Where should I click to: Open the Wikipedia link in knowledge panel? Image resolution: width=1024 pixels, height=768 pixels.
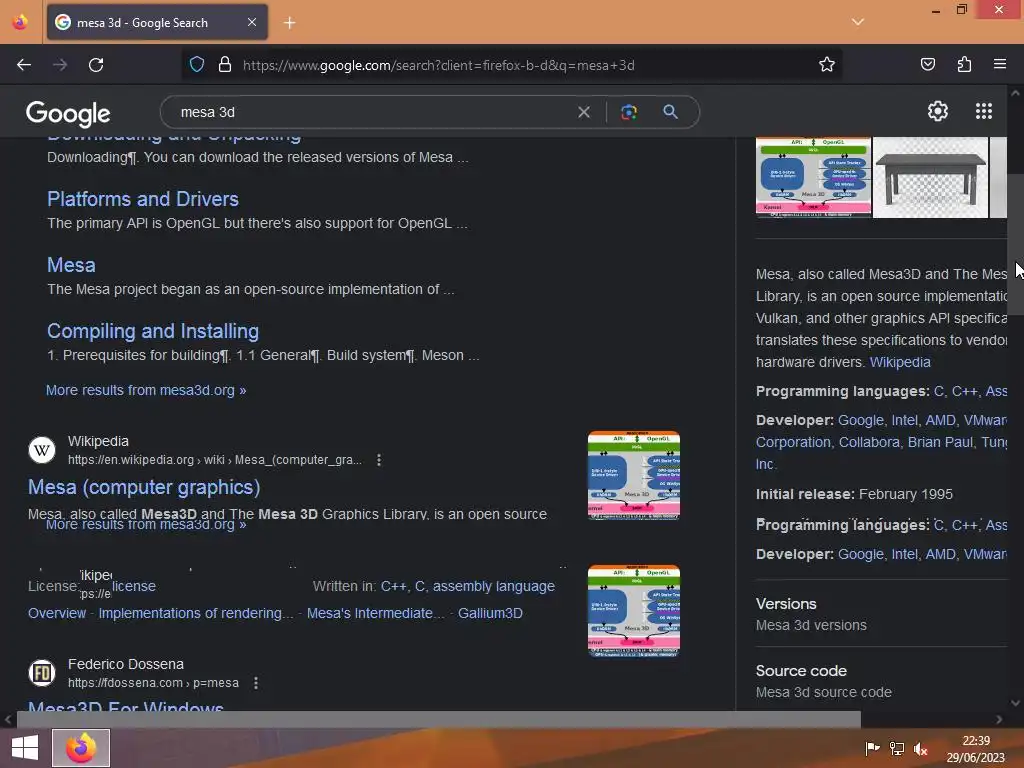[x=900, y=362]
